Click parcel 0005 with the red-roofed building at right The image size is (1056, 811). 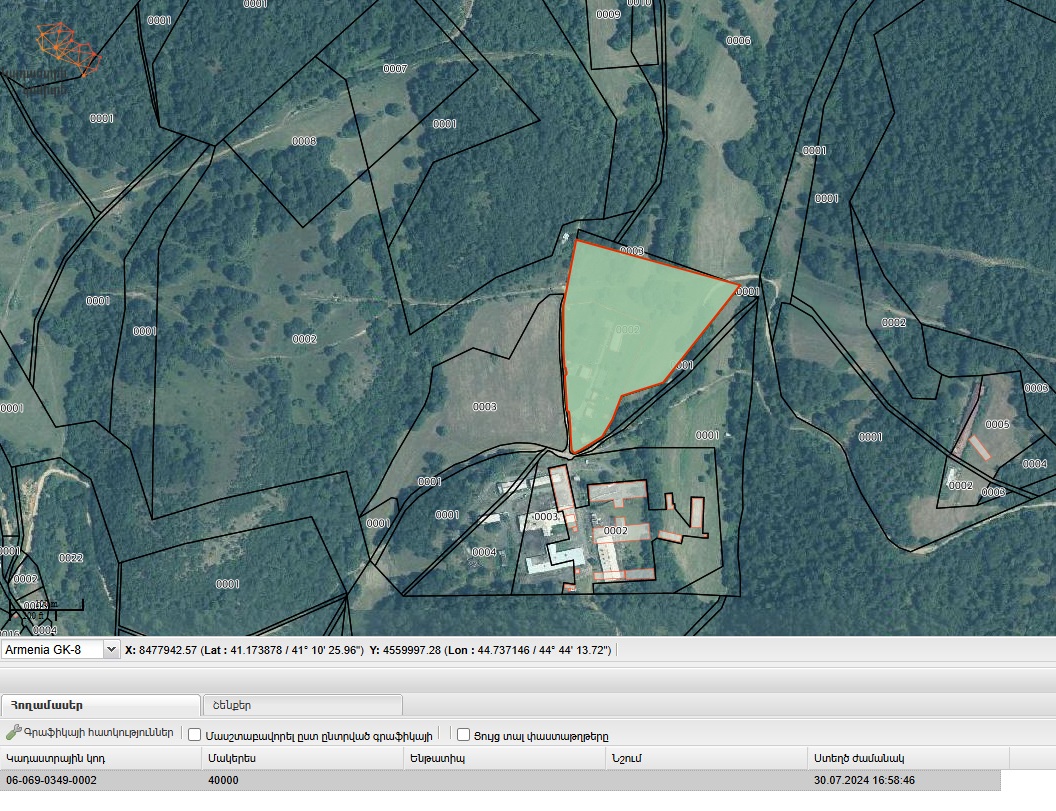click(997, 424)
